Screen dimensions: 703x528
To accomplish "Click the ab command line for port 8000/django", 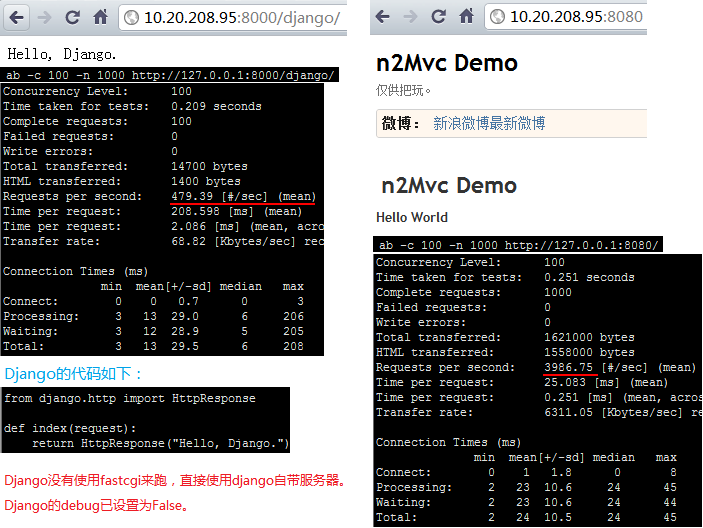I will coord(169,75).
